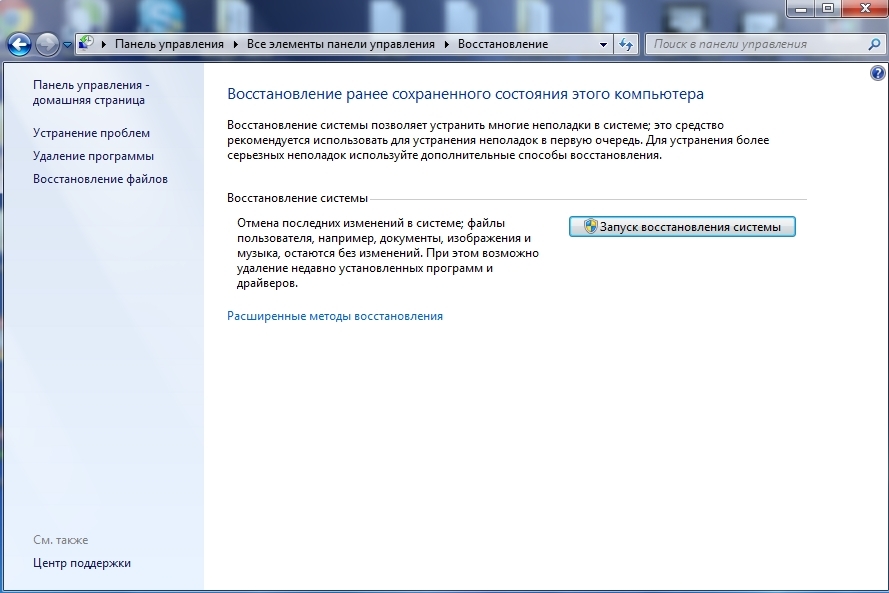Open Восстановление файлов link

[100, 179]
